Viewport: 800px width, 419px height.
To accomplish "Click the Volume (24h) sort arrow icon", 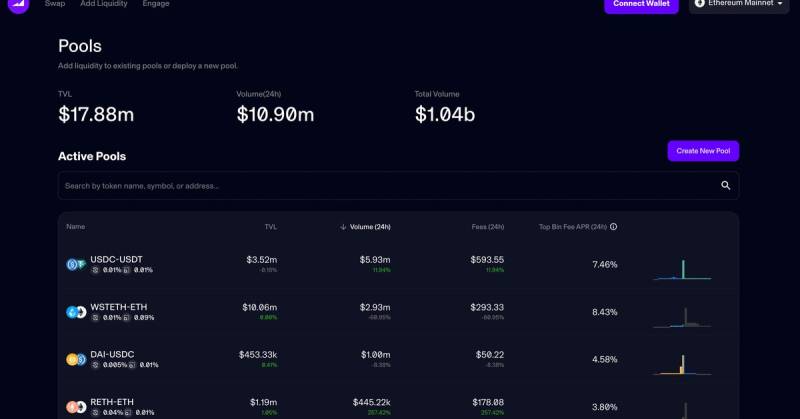I will (343, 227).
